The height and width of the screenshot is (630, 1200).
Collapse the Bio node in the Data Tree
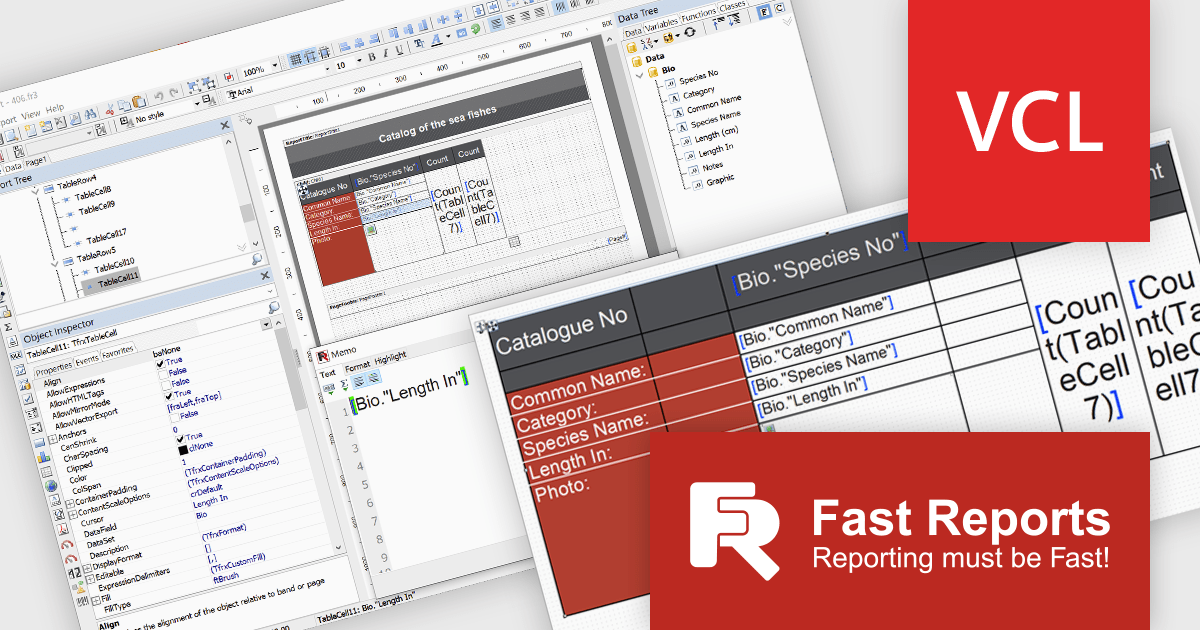pyautogui.click(x=640, y=75)
